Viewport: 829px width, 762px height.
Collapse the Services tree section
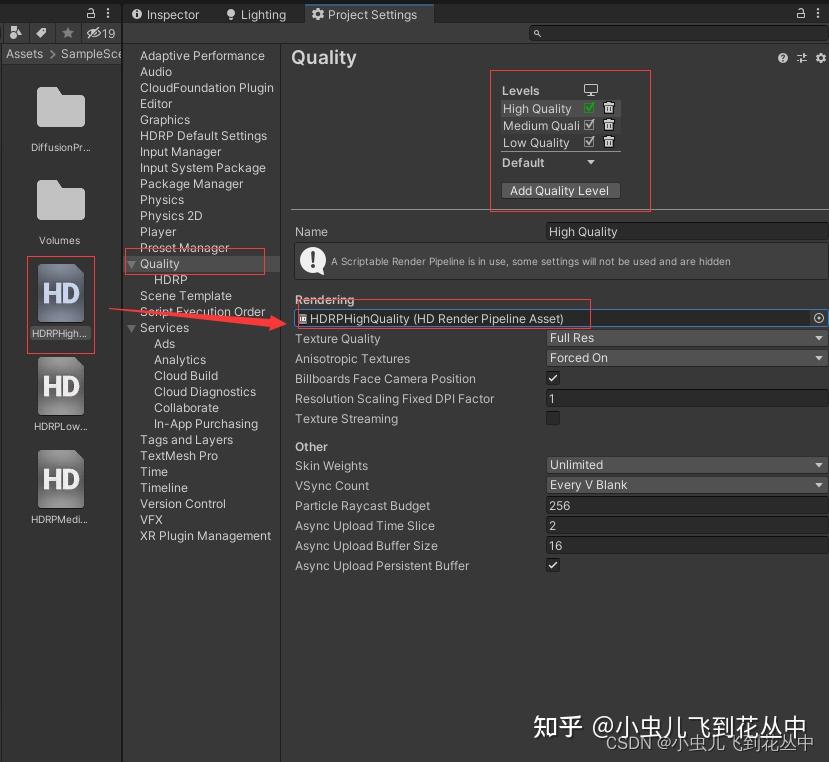(x=131, y=327)
